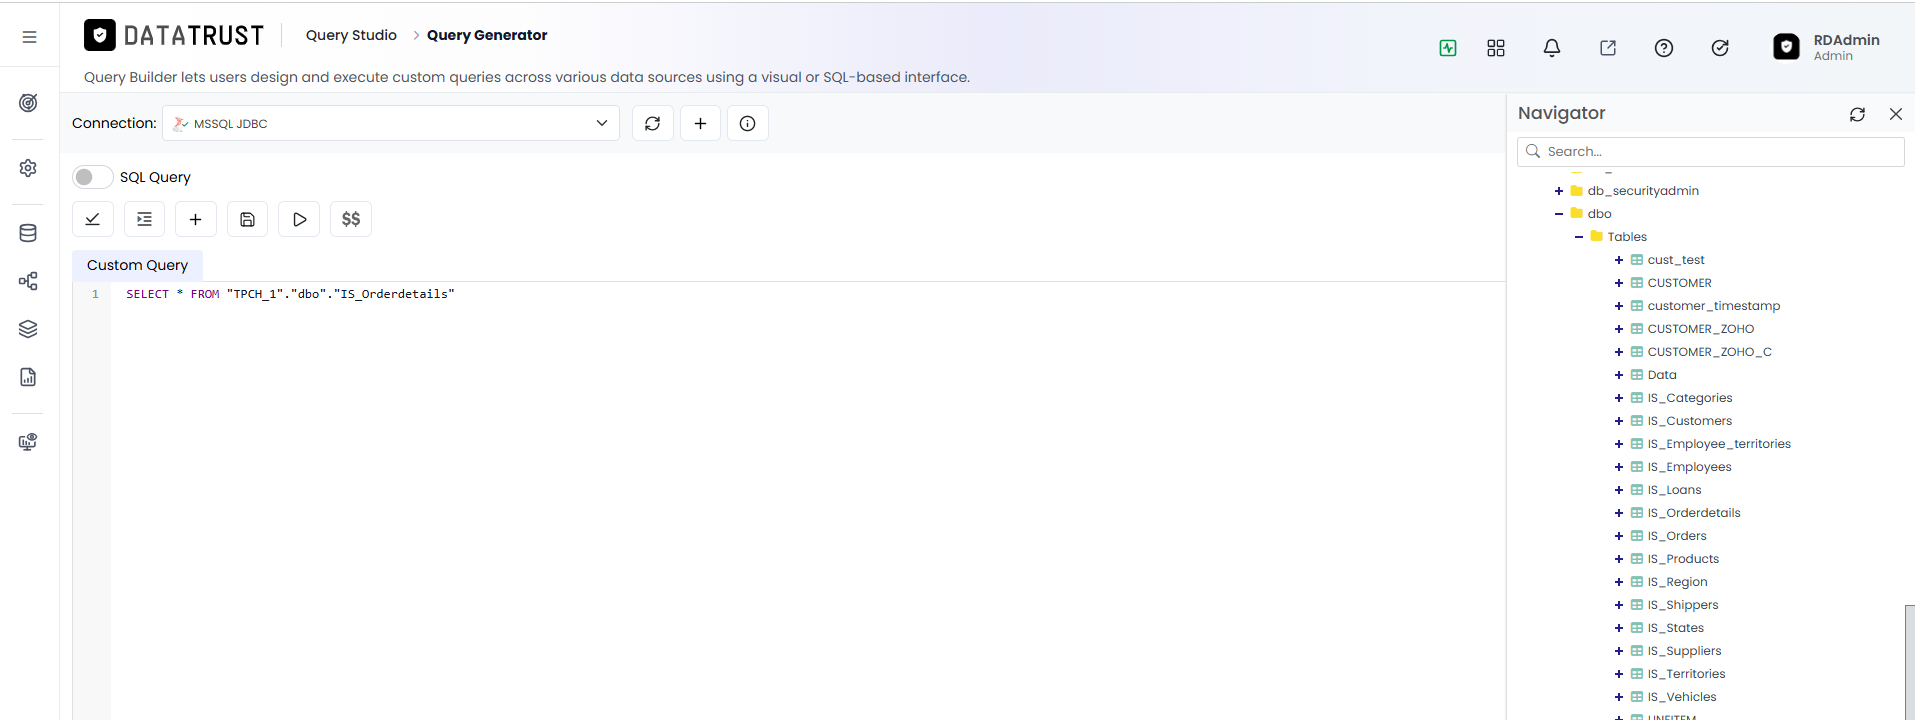This screenshot has height=720, width=1915.
Task: Click the Navigator search field
Action: pos(1711,152)
